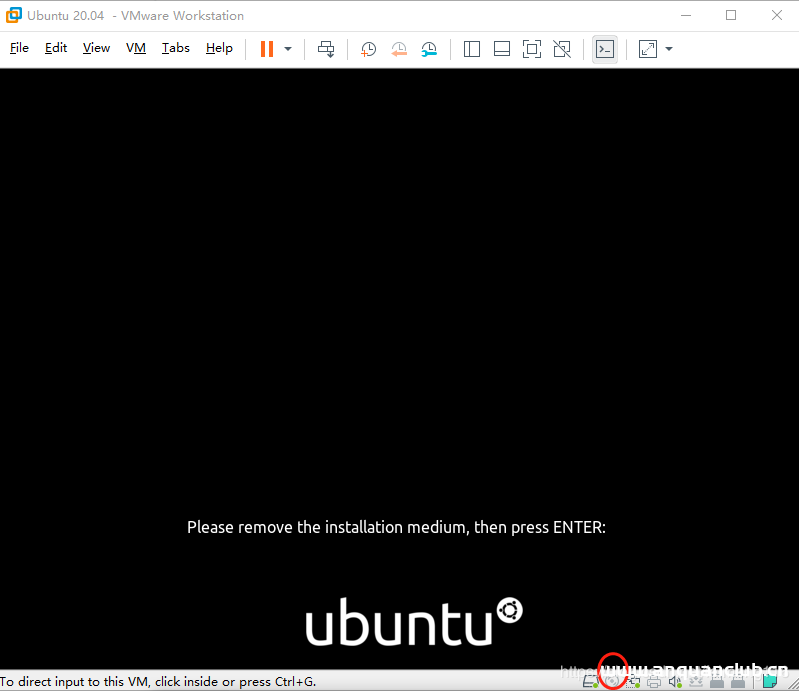This screenshot has height=691, width=799.
Task: Enter full screen mode
Action: pos(532,48)
